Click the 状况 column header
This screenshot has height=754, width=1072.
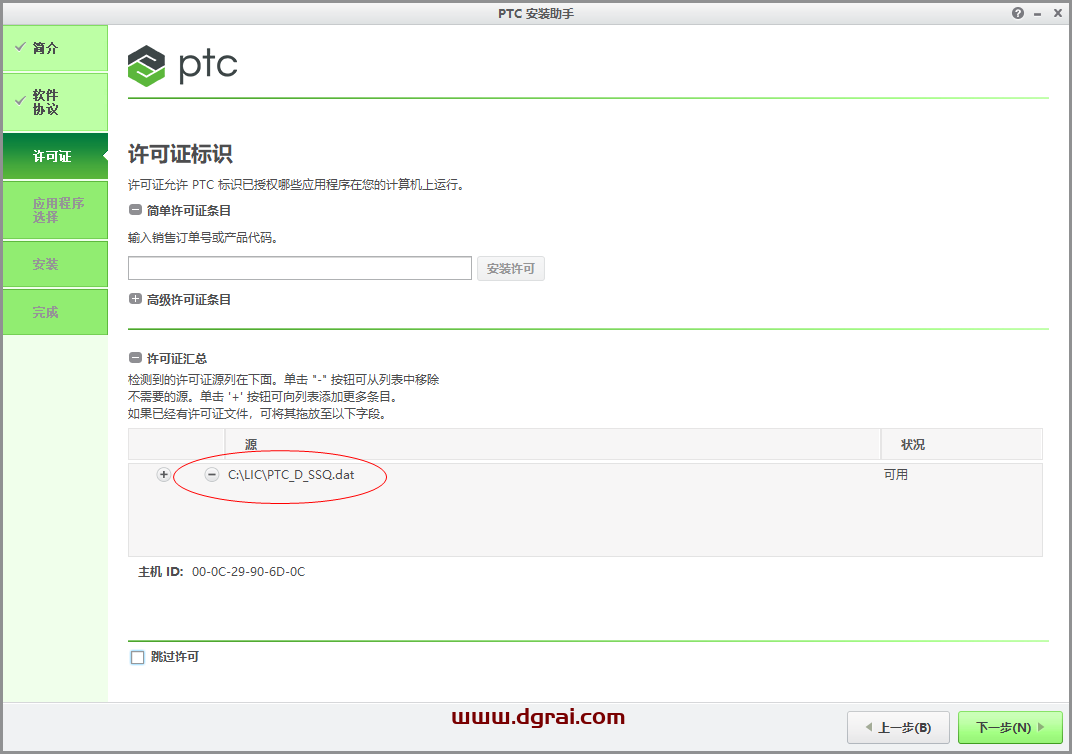point(962,444)
